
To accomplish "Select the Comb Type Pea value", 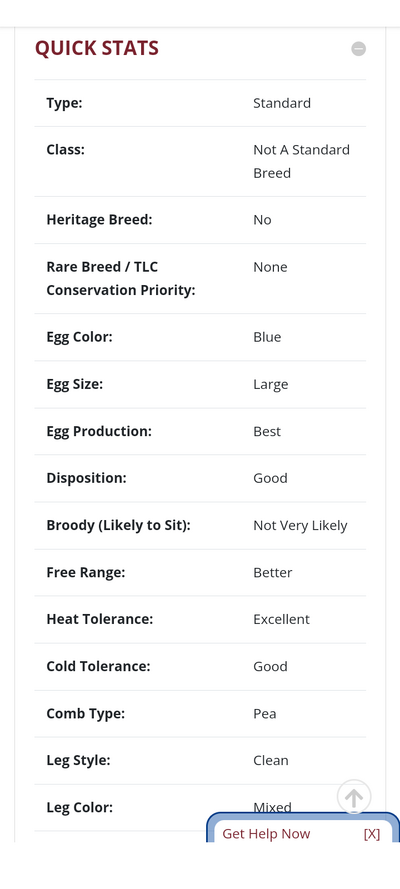I will click(x=265, y=713).
